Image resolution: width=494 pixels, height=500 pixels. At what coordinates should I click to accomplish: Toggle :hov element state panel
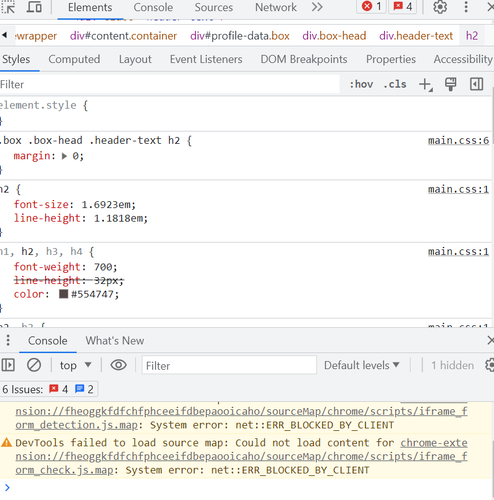pos(361,84)
